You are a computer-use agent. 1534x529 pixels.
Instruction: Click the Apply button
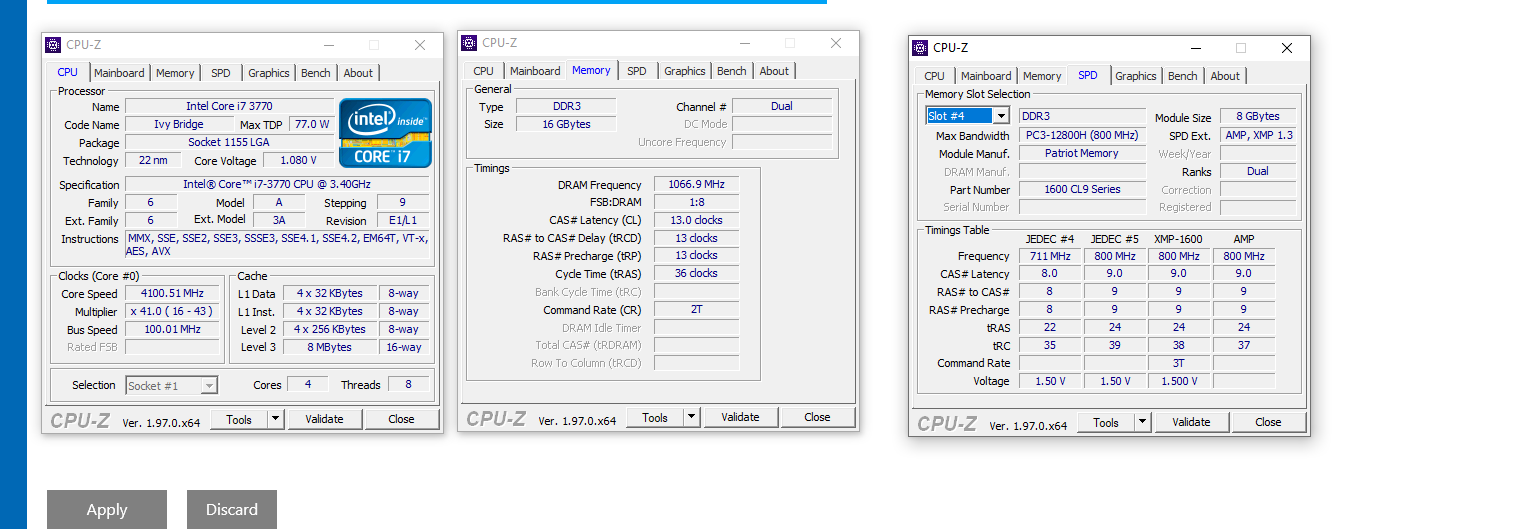pyautogui.click(x=107, y=509)
